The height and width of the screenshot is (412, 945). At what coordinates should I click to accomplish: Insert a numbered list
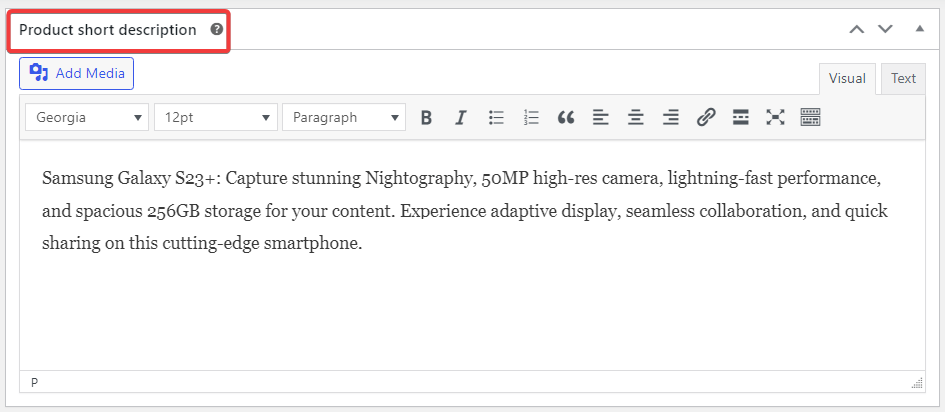(531, 117)
